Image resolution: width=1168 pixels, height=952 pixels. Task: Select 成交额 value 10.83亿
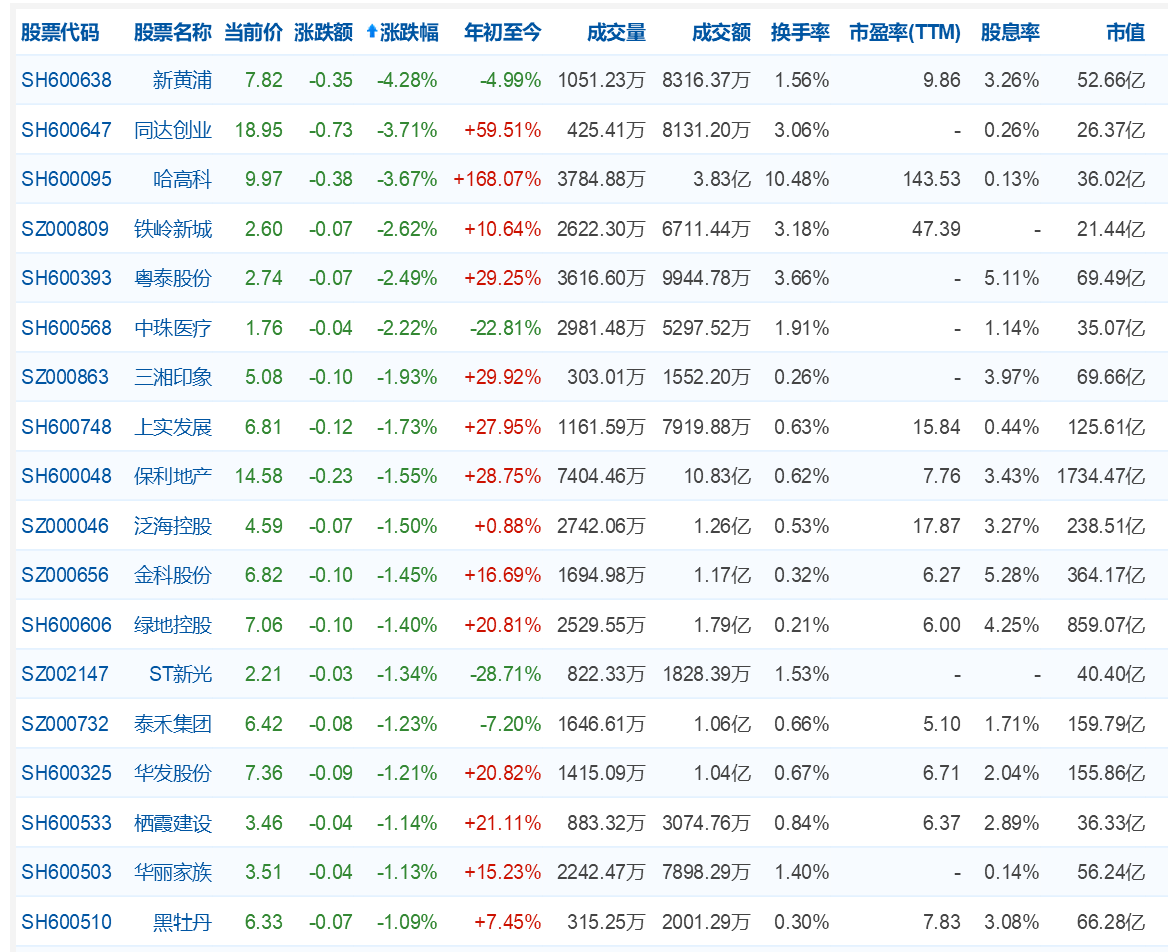coord(717,476)
